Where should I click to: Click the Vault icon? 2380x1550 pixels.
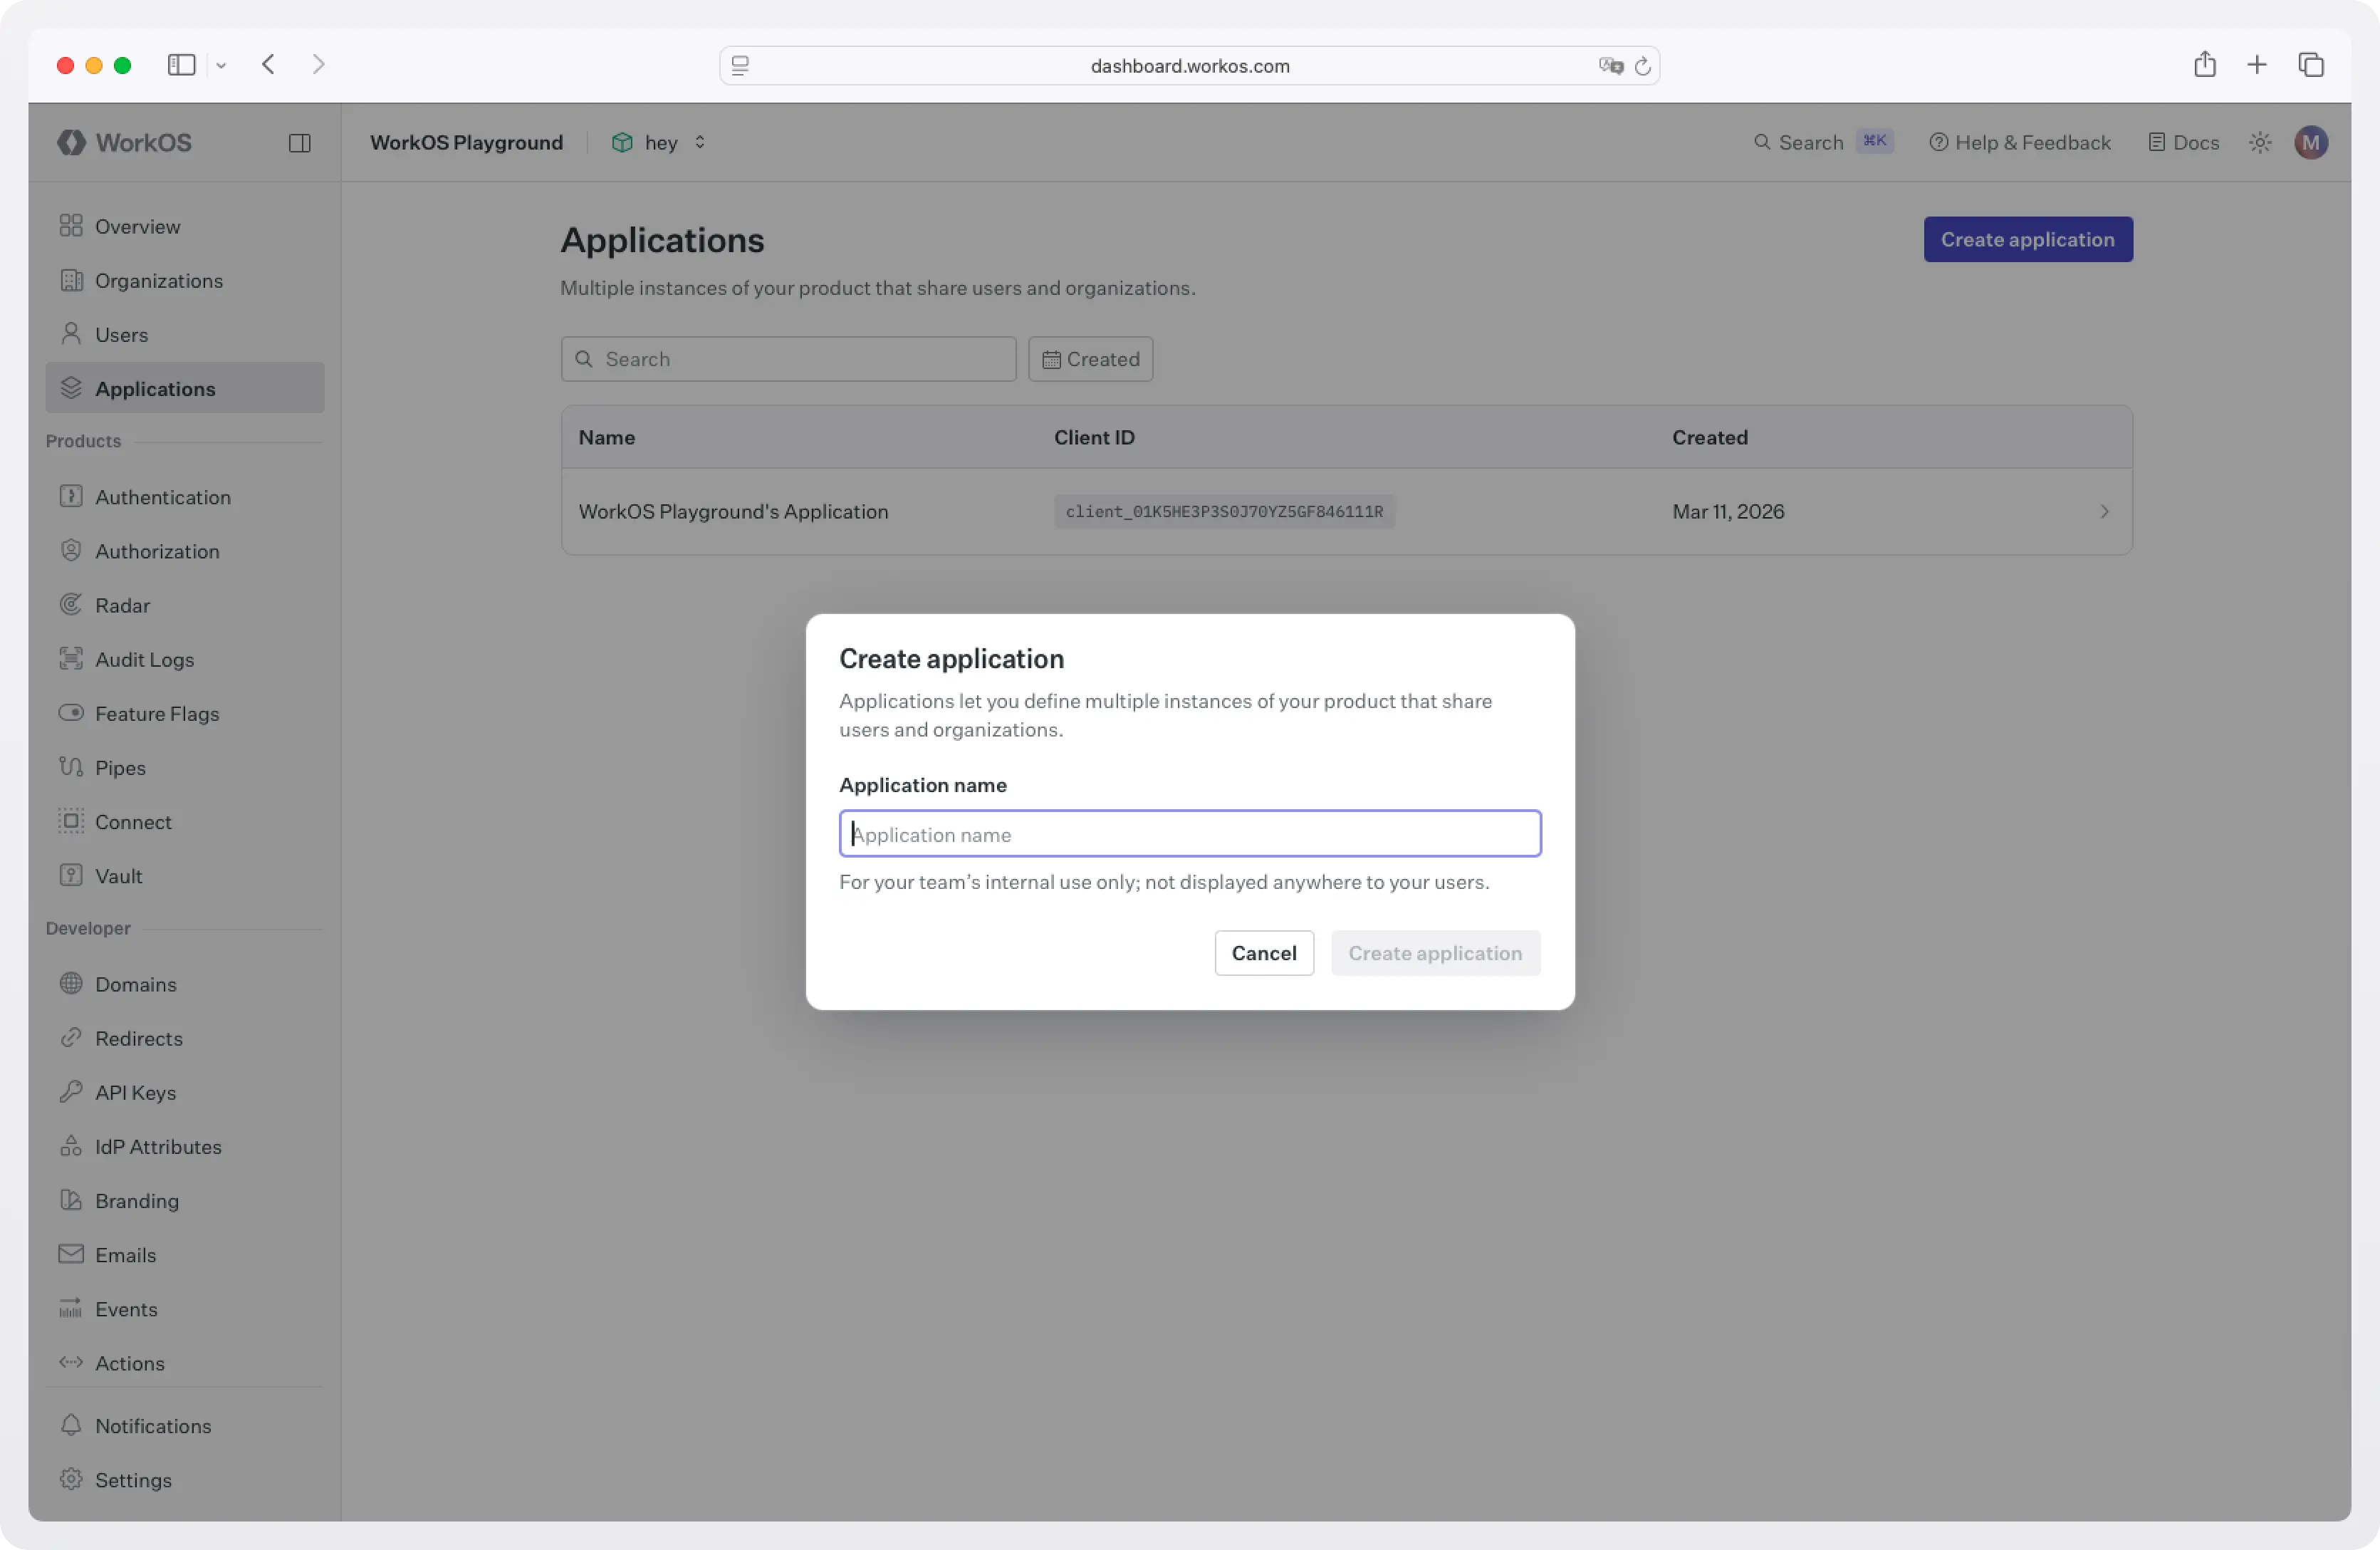(x=71, y=874)
